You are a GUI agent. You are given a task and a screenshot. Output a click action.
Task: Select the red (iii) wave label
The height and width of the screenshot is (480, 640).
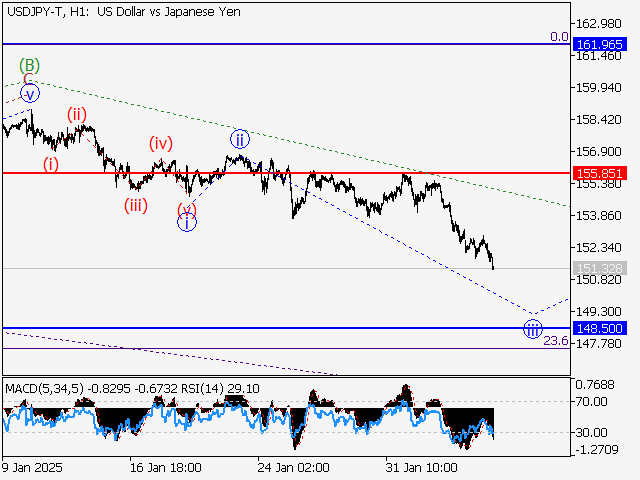pos(137,205)
